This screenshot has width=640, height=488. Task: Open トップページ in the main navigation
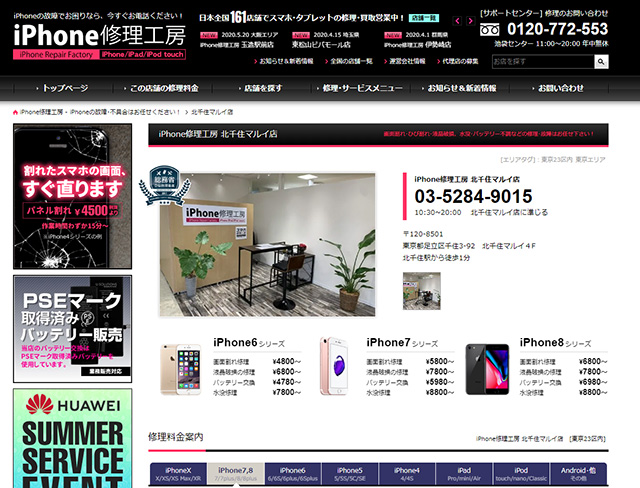pyautogui.click(x=63, y=88)
